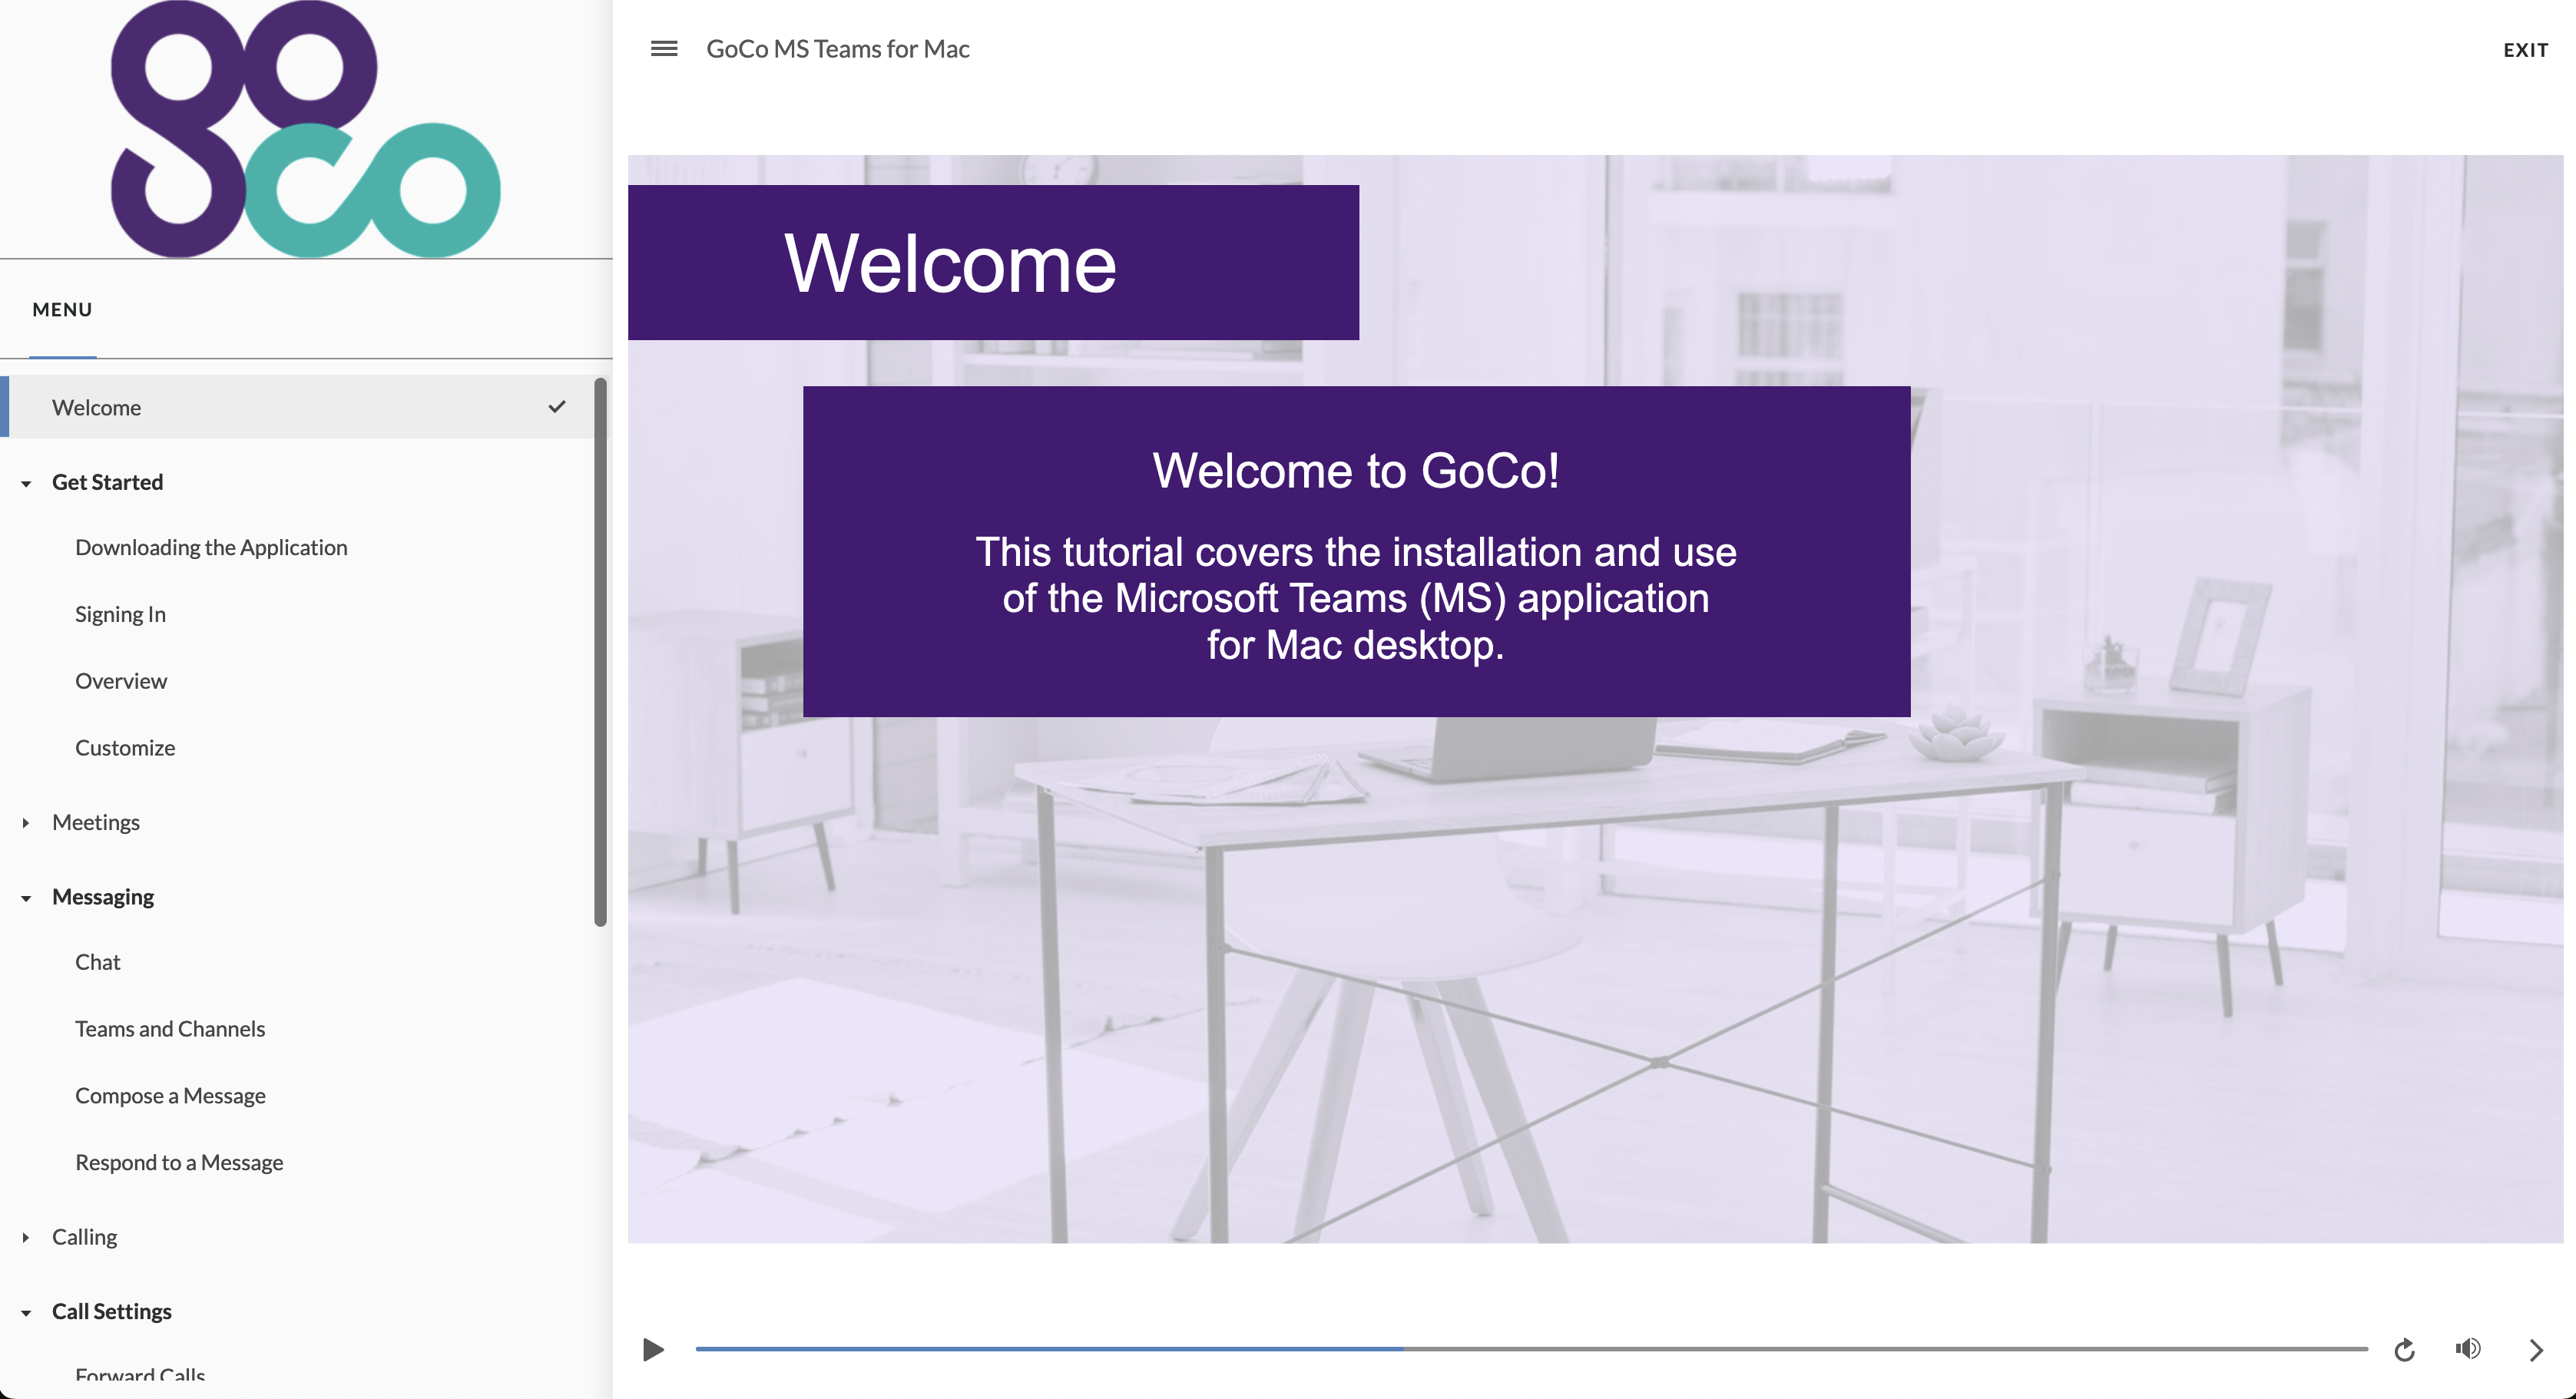The image size is (2576, 1399).
Task: Click the playback seek bar
Action: pyautogui.click(x=1531, y=1349)
